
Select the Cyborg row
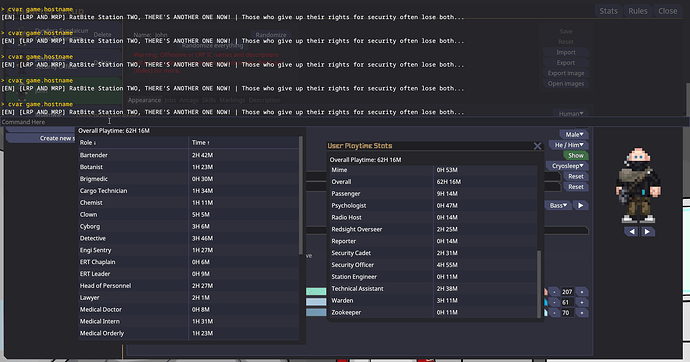pos(188,226)
